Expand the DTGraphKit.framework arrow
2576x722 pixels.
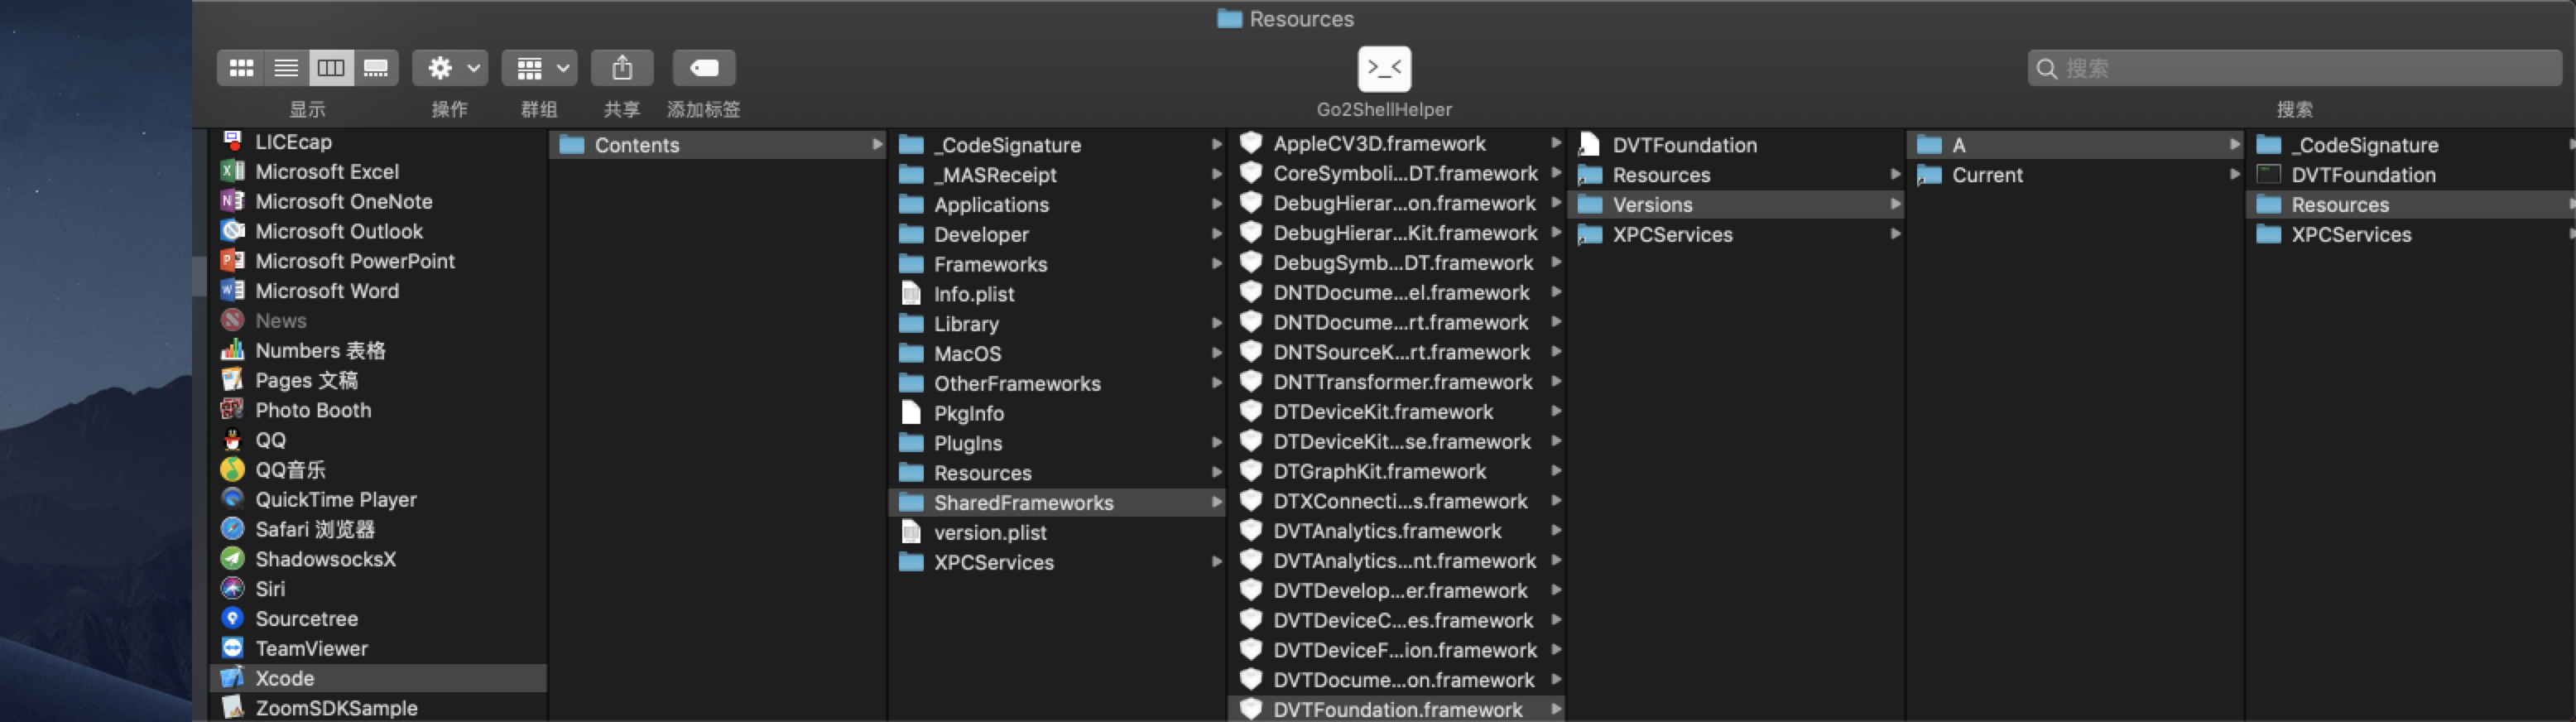click(x=1556, y=470)
